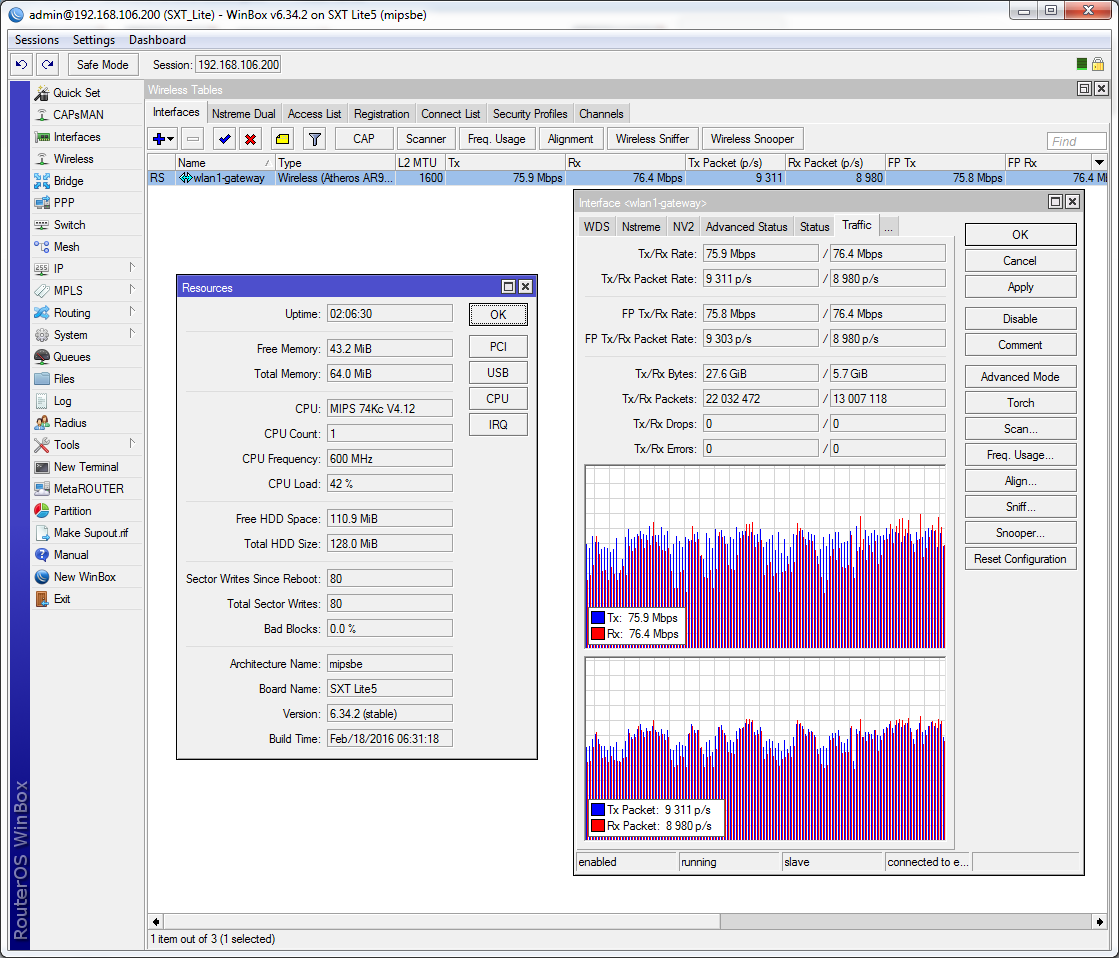Switch to the Registration tab
The height and width of the screenshot is (958, 1119).
coord(381,114)
